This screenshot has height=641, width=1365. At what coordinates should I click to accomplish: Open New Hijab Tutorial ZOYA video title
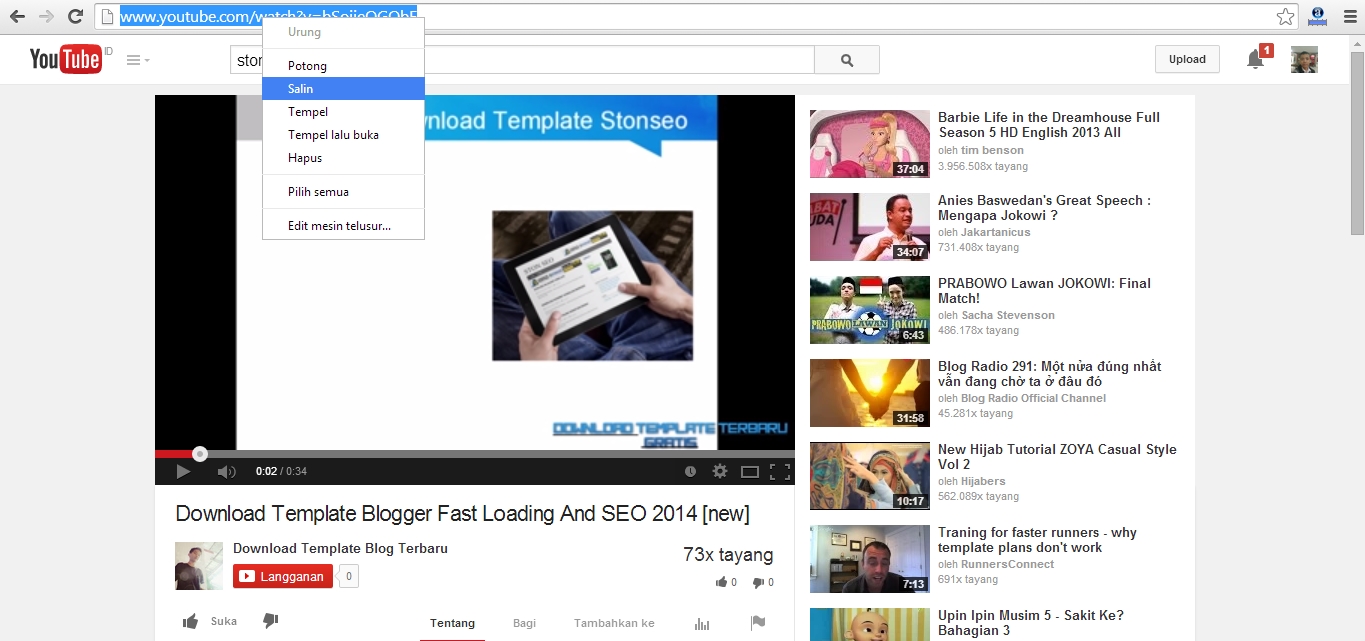pyautogui.click(x=1057, y=457)
